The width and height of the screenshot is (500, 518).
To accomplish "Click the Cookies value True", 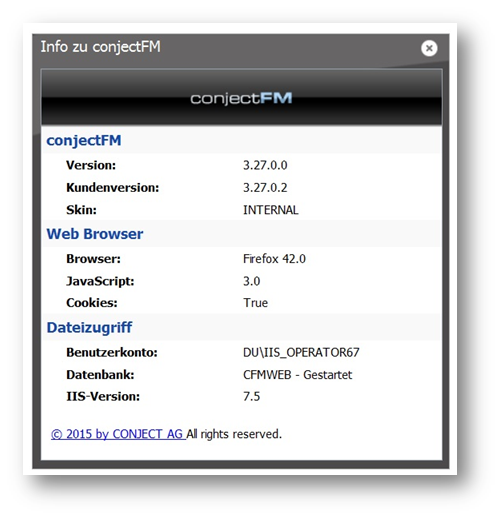I will (x=256, y=303).
